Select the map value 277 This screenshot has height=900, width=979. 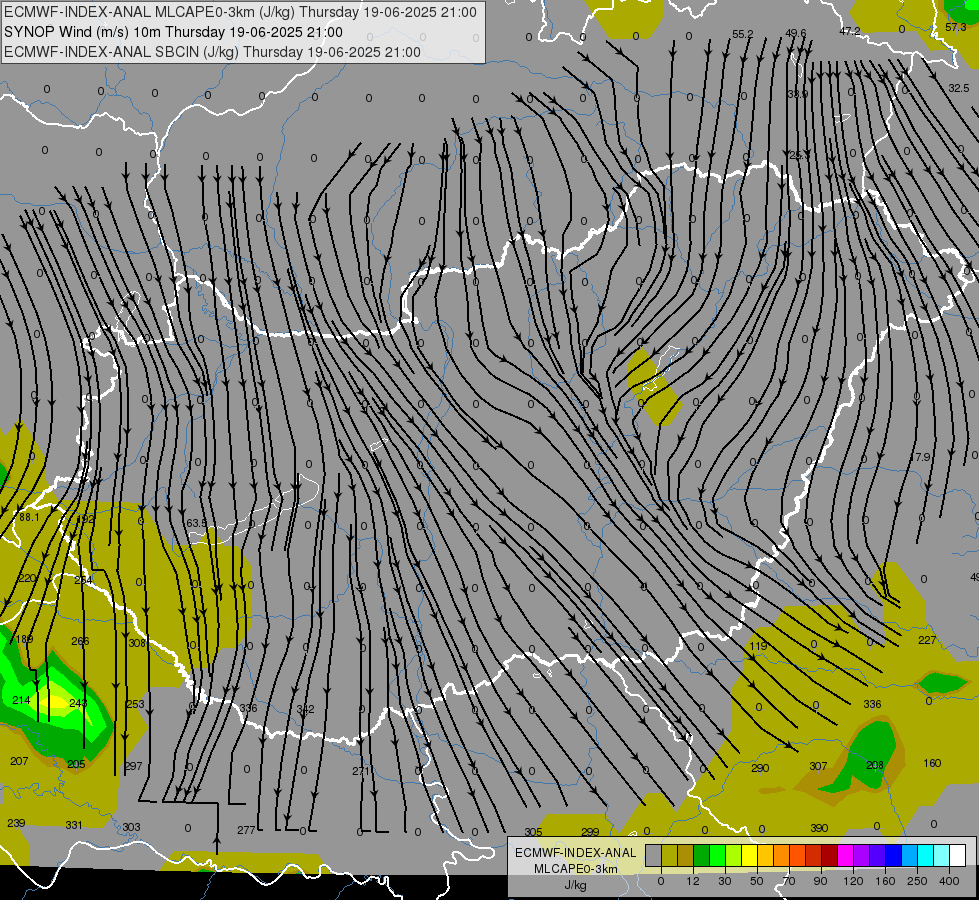click(246, 830)
